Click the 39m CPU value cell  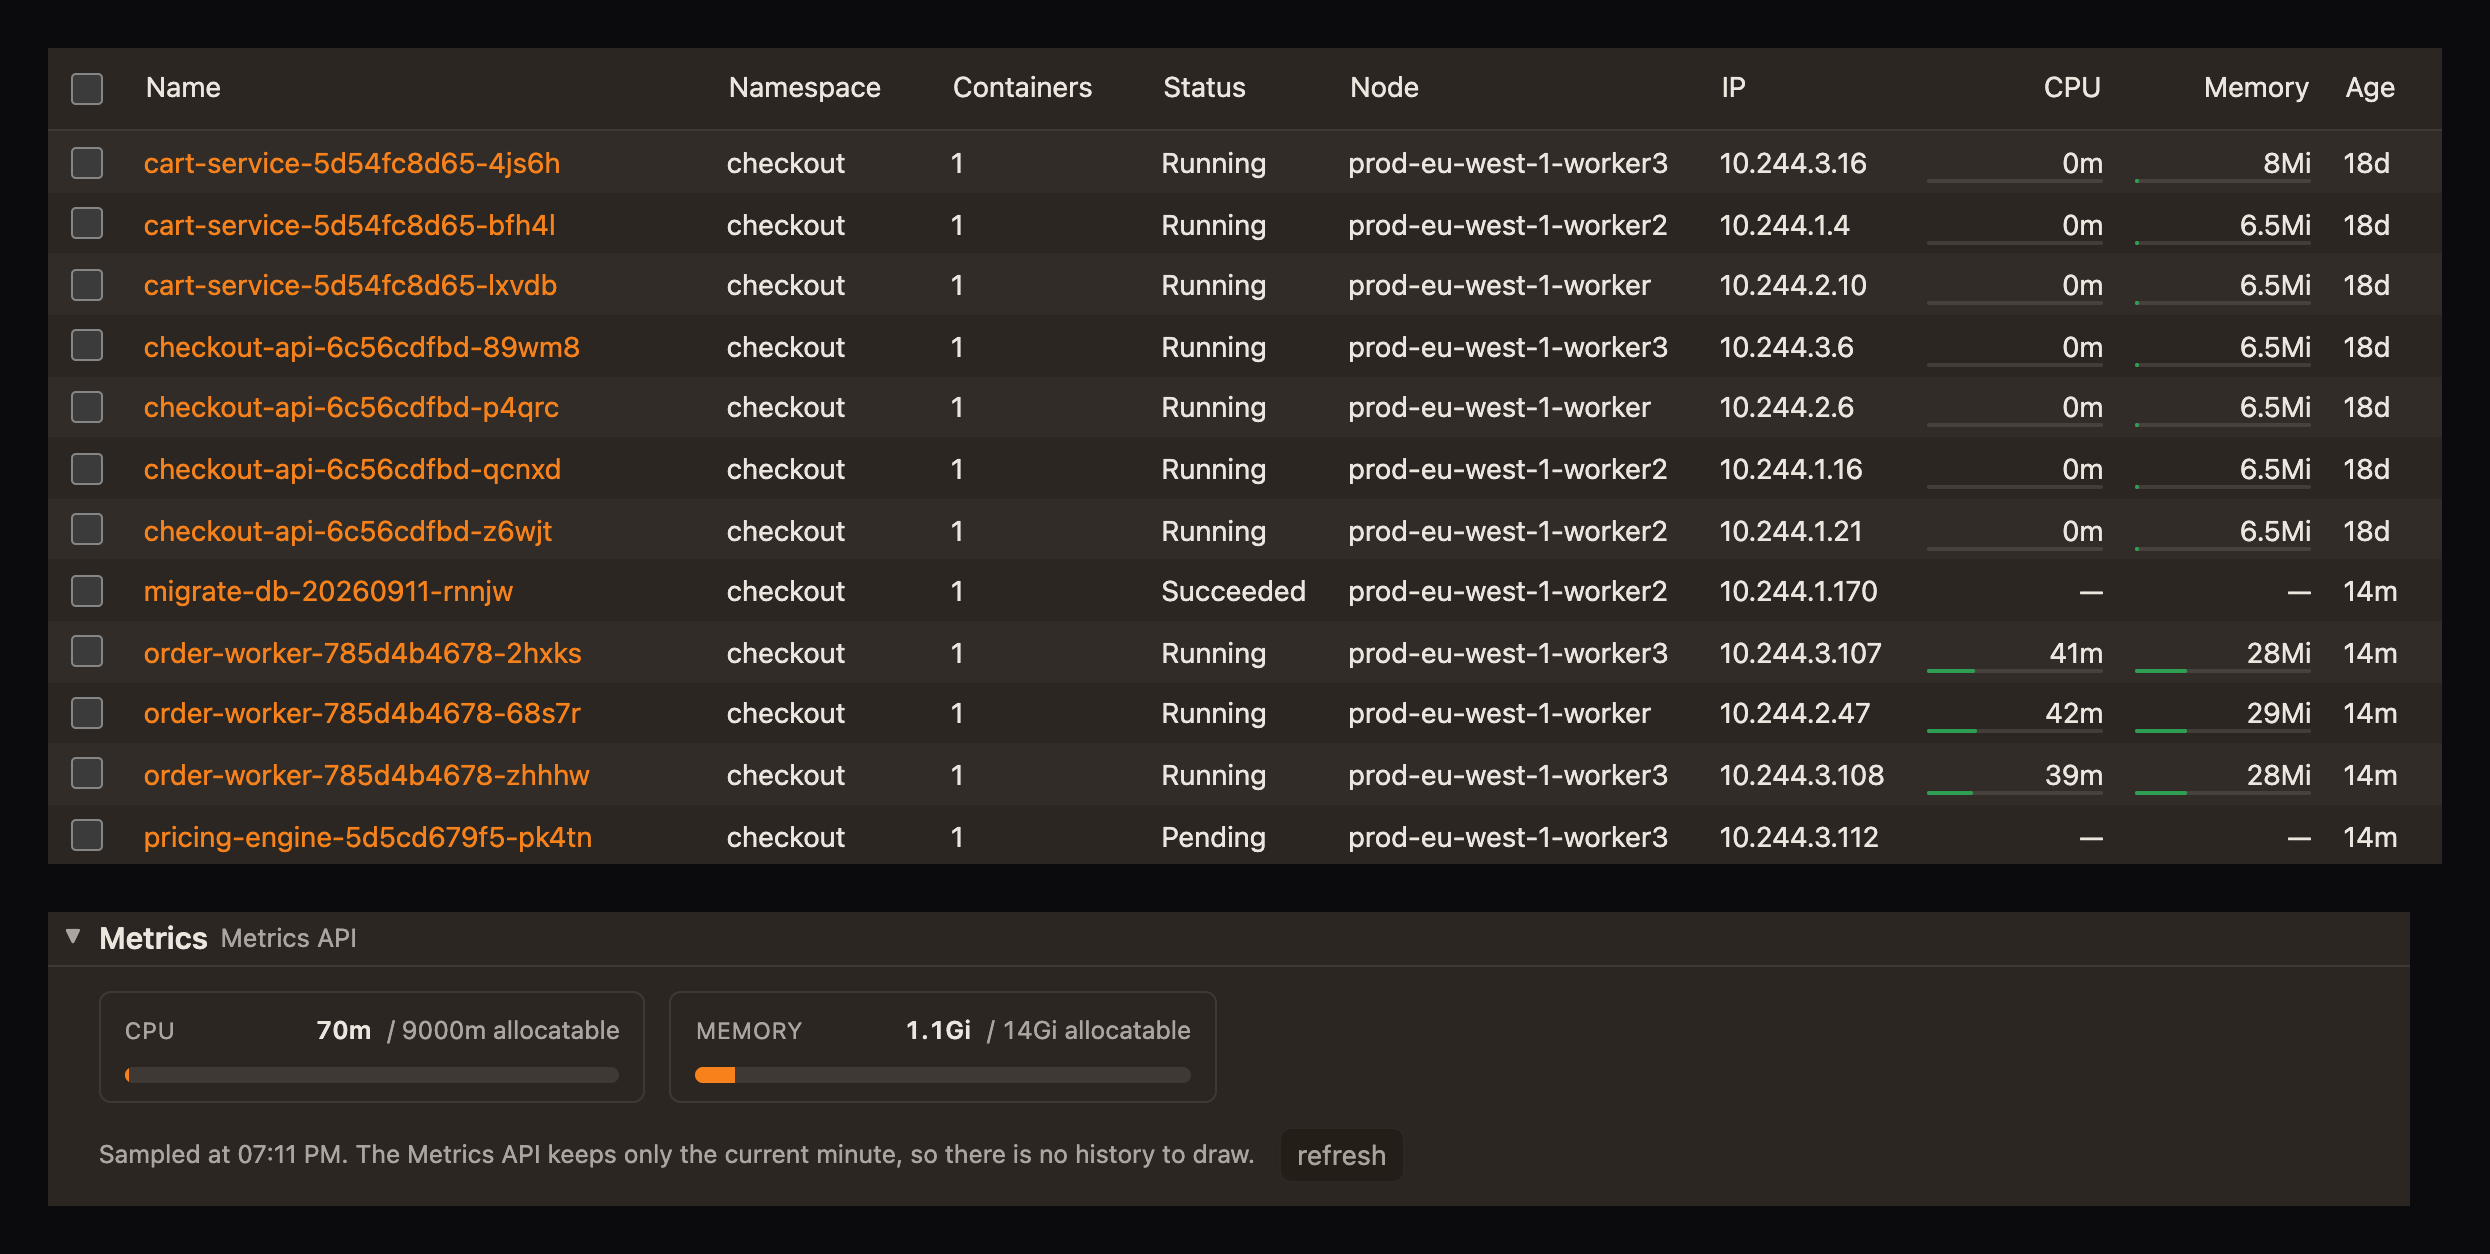[2074, 775]
